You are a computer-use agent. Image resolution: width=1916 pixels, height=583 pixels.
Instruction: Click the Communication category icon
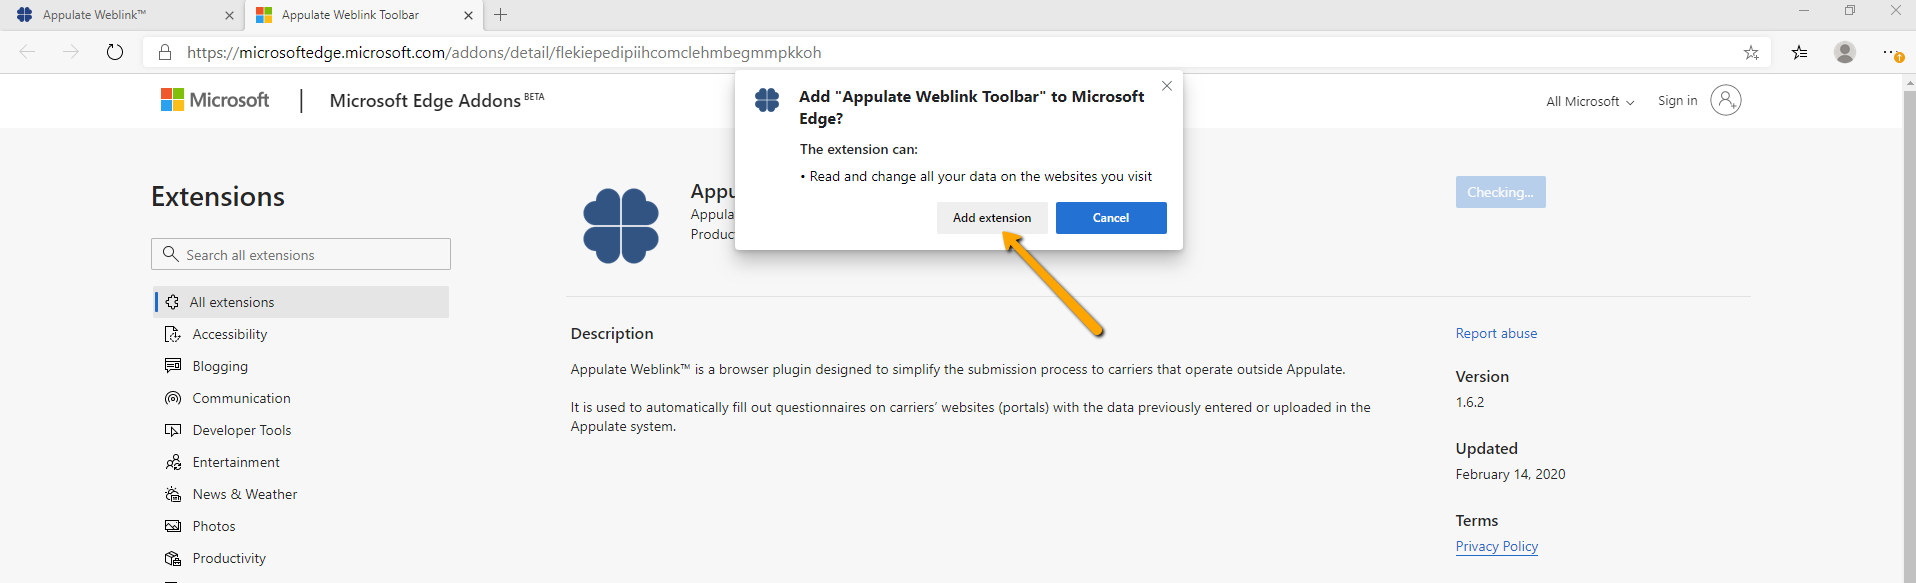point(173,398)
